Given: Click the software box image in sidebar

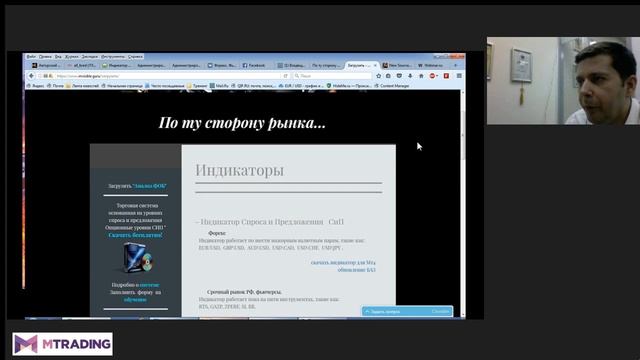Looking at the screenshot, I should (x=138, y=257).
